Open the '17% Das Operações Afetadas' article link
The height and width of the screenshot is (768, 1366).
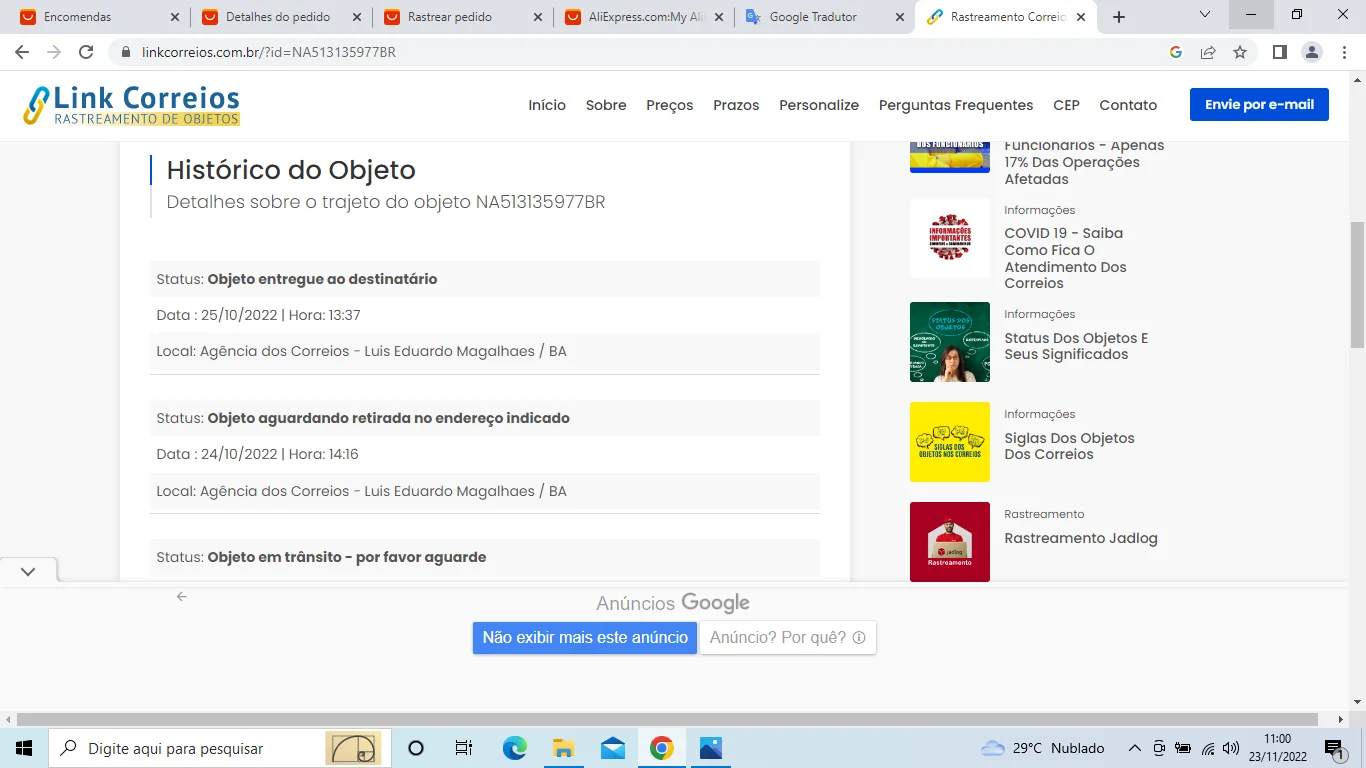1084,162
